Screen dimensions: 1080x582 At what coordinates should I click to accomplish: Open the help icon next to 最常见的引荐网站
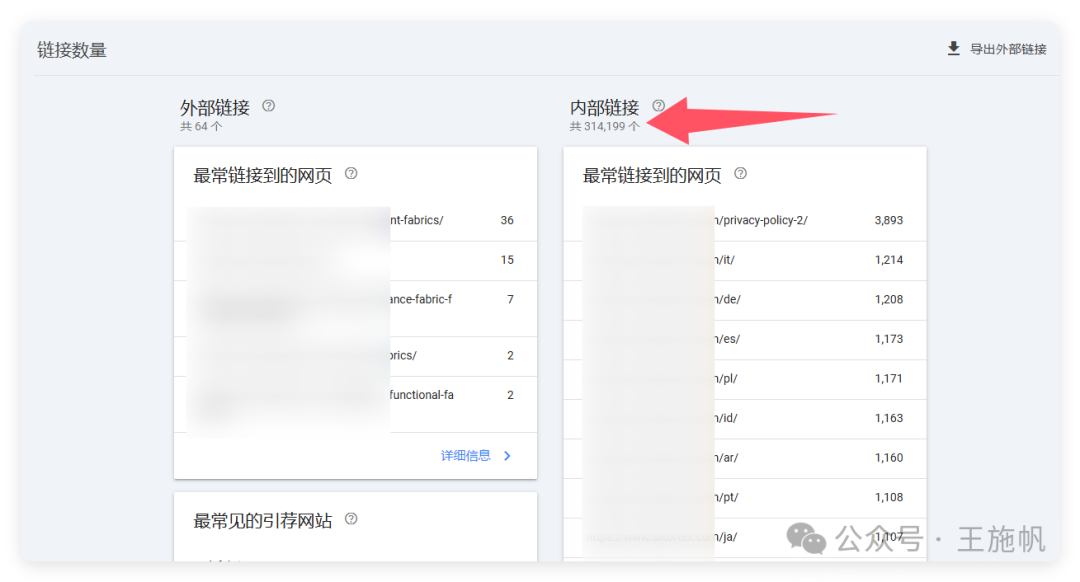[351, 518]
